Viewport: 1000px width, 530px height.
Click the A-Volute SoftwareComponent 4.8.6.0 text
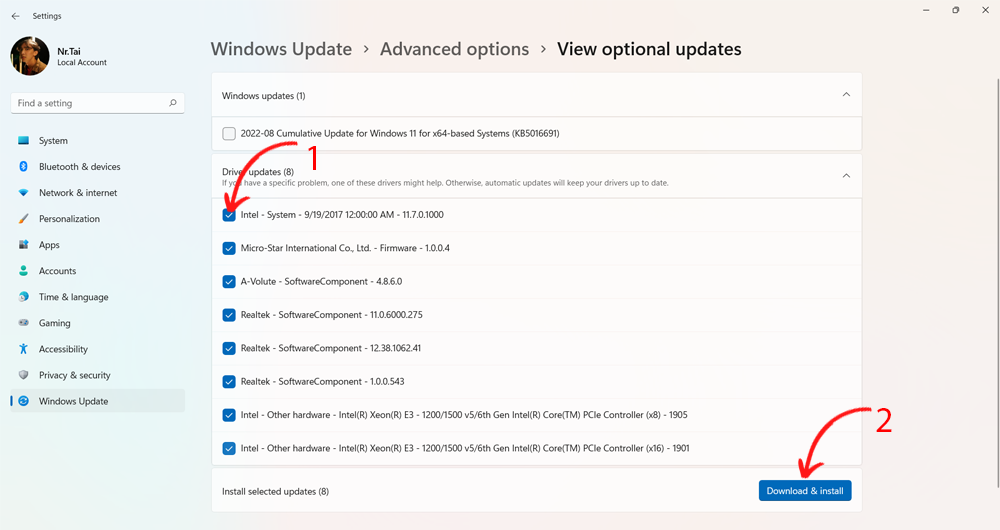321,281
